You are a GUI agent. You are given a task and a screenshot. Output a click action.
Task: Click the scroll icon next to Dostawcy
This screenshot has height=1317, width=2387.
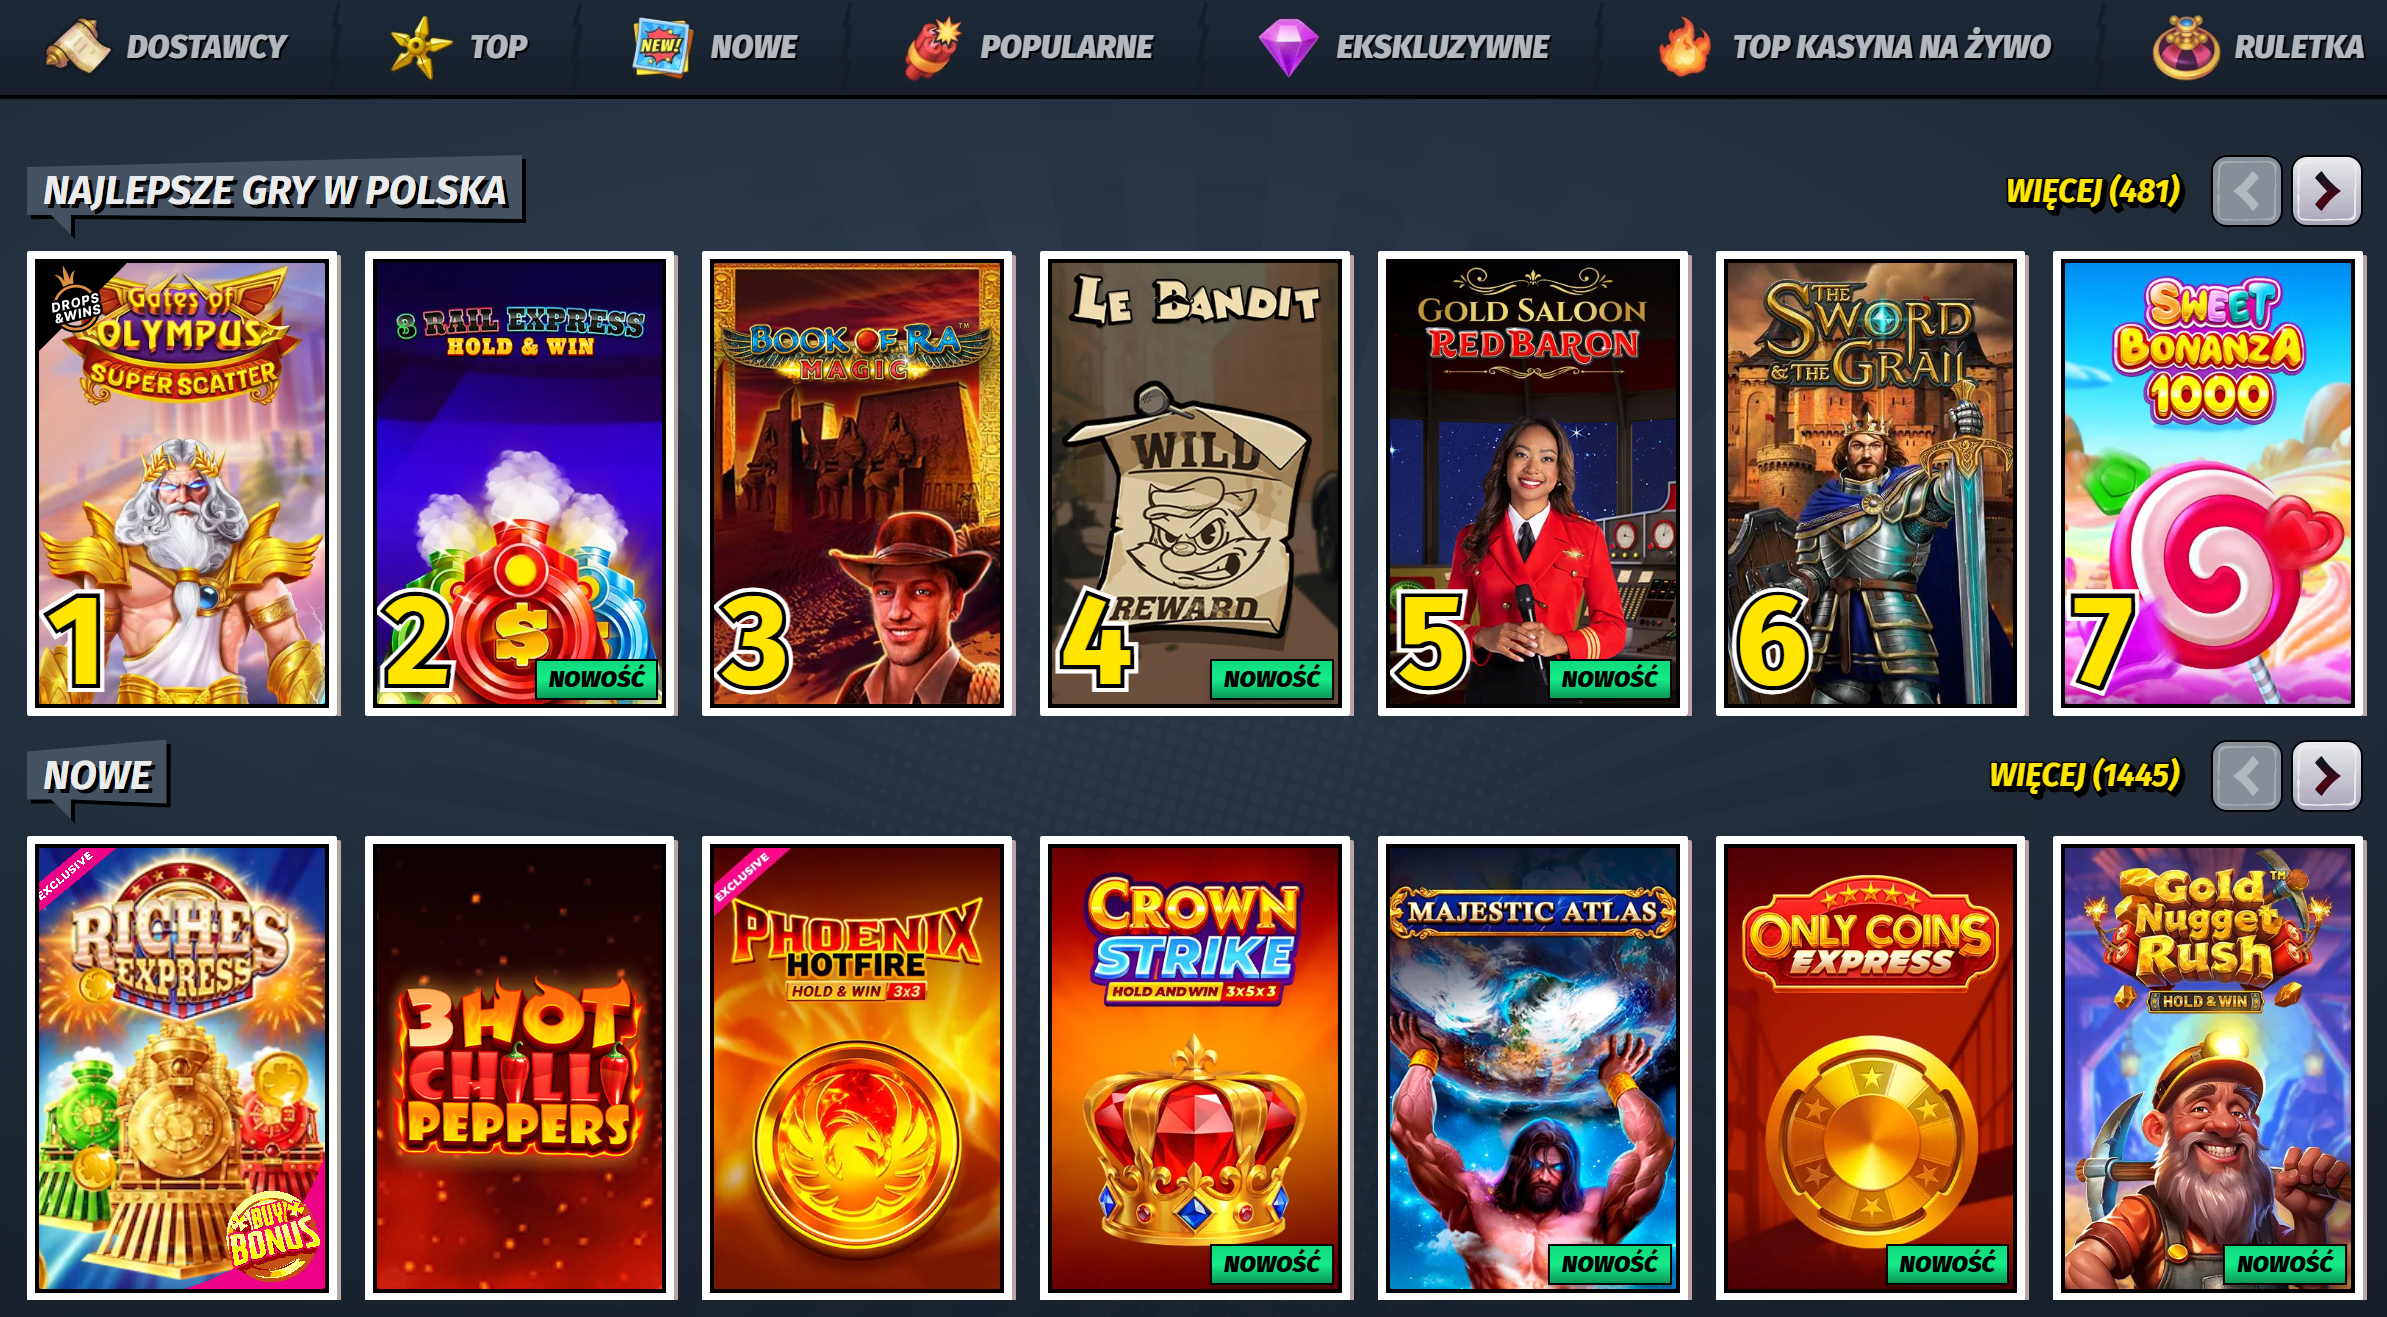point(77,47)
